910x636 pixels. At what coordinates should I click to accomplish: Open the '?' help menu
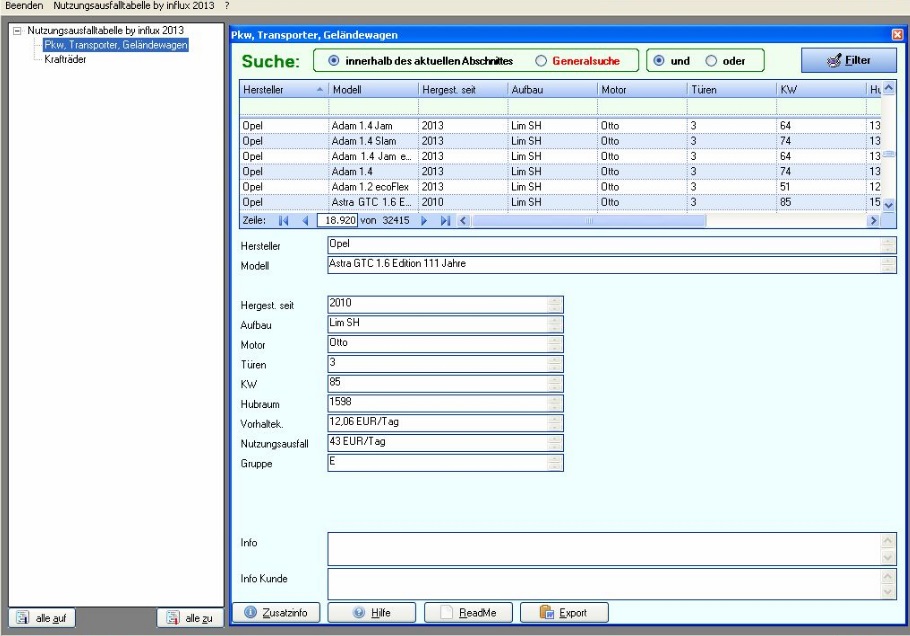[227, 6]
